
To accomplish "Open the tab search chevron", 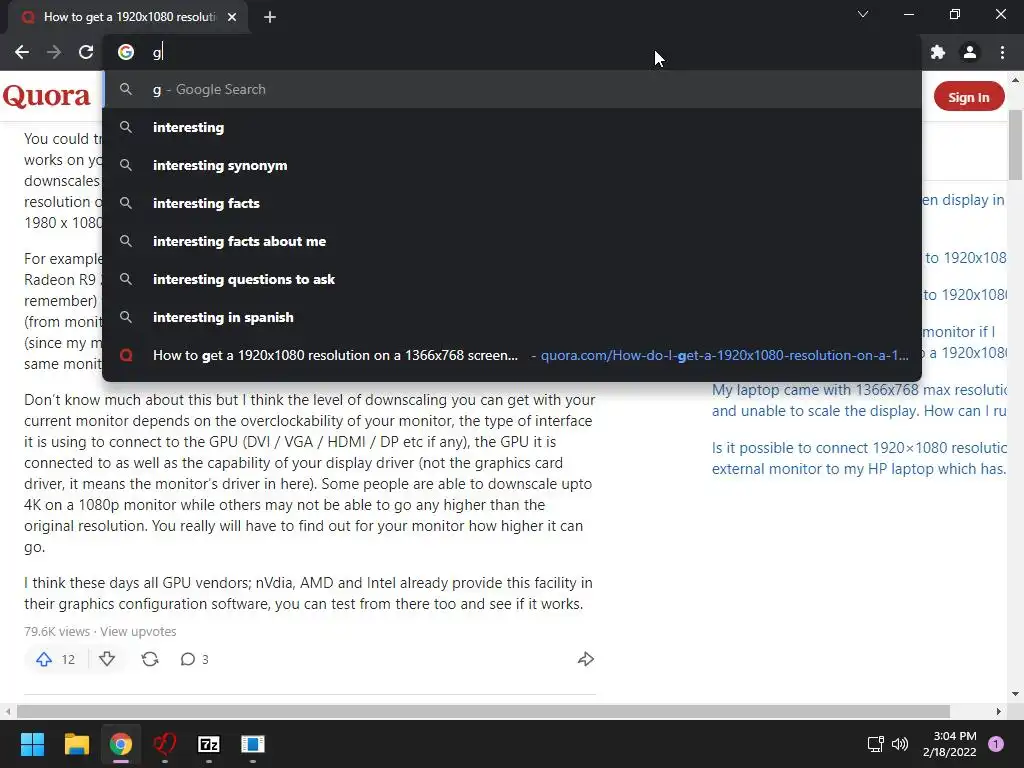I will click(863, 14).
